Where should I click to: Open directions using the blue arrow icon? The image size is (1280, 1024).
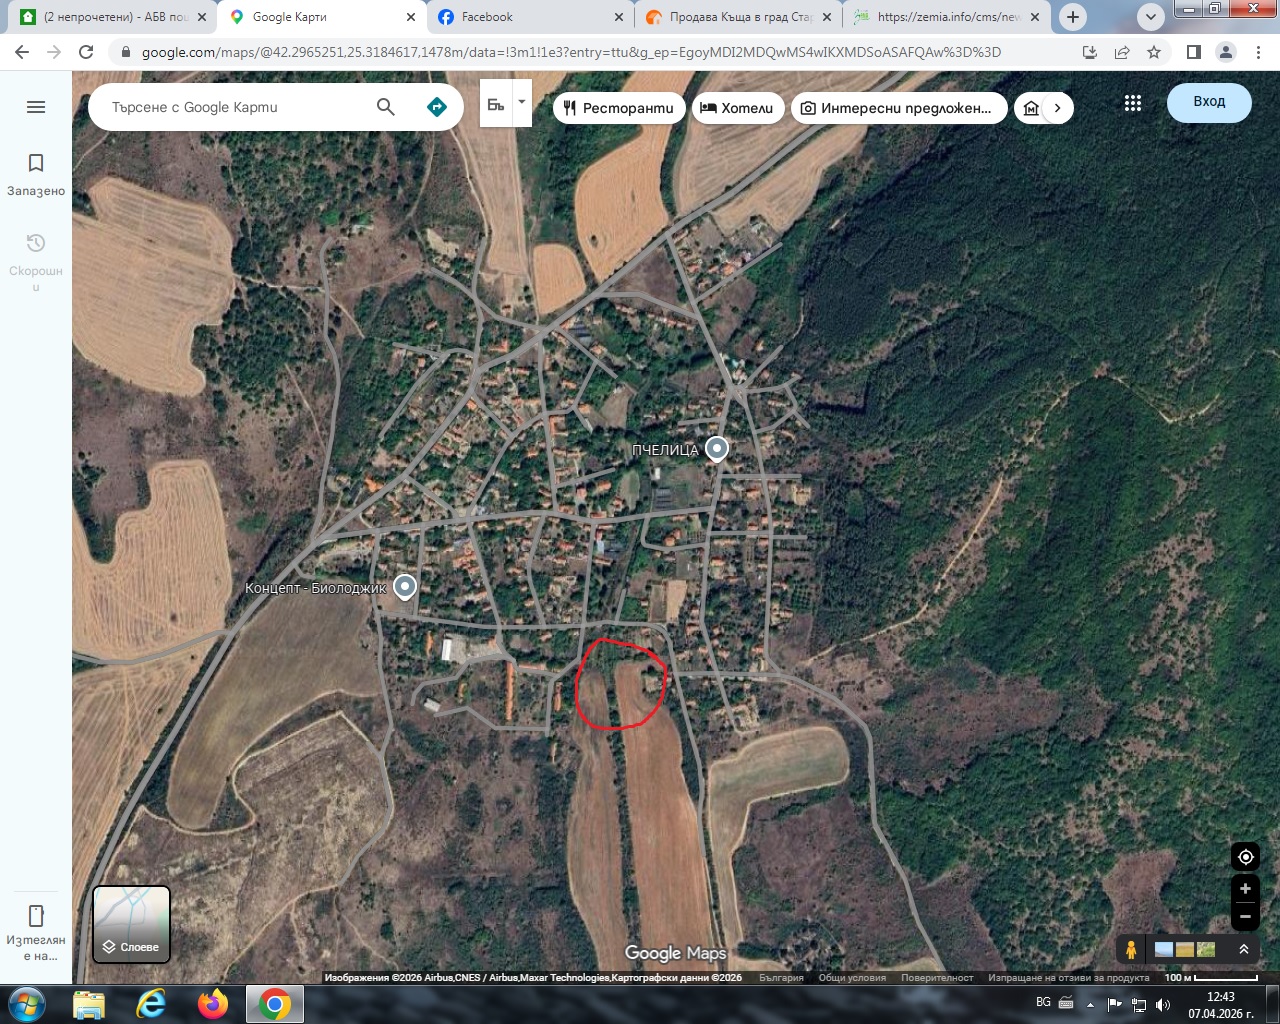pyautogui.click(x=437, y=107)
